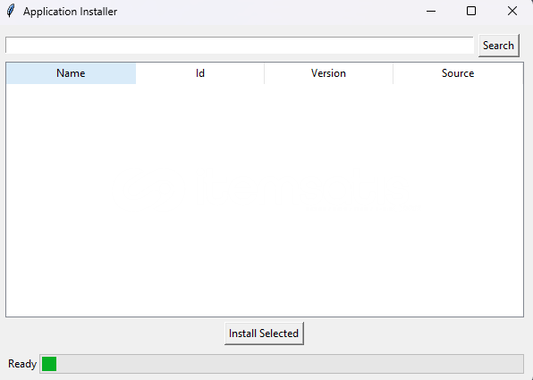Image resolution: width=533 pixels, height=380 pixels.
Task: Sort by the Name column header
Action: pos(71,73)
